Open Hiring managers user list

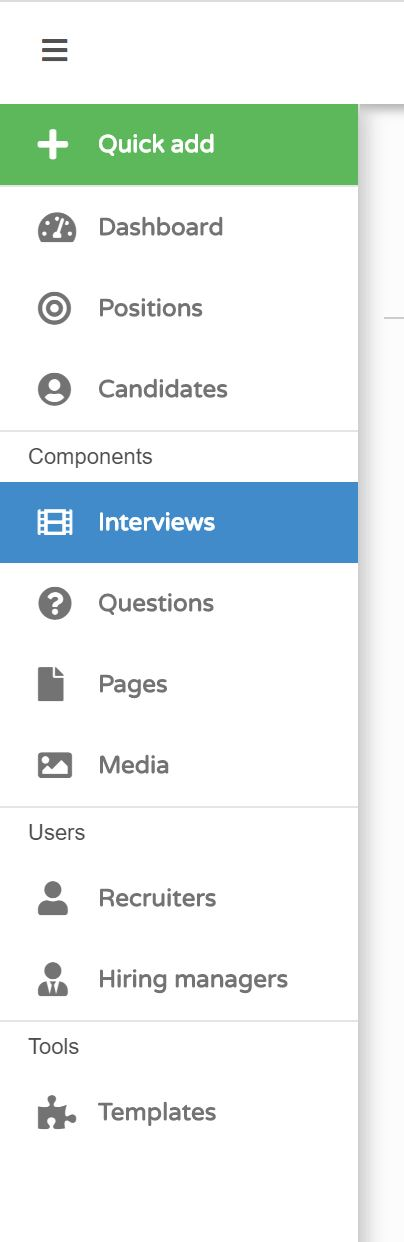point(179,979)
